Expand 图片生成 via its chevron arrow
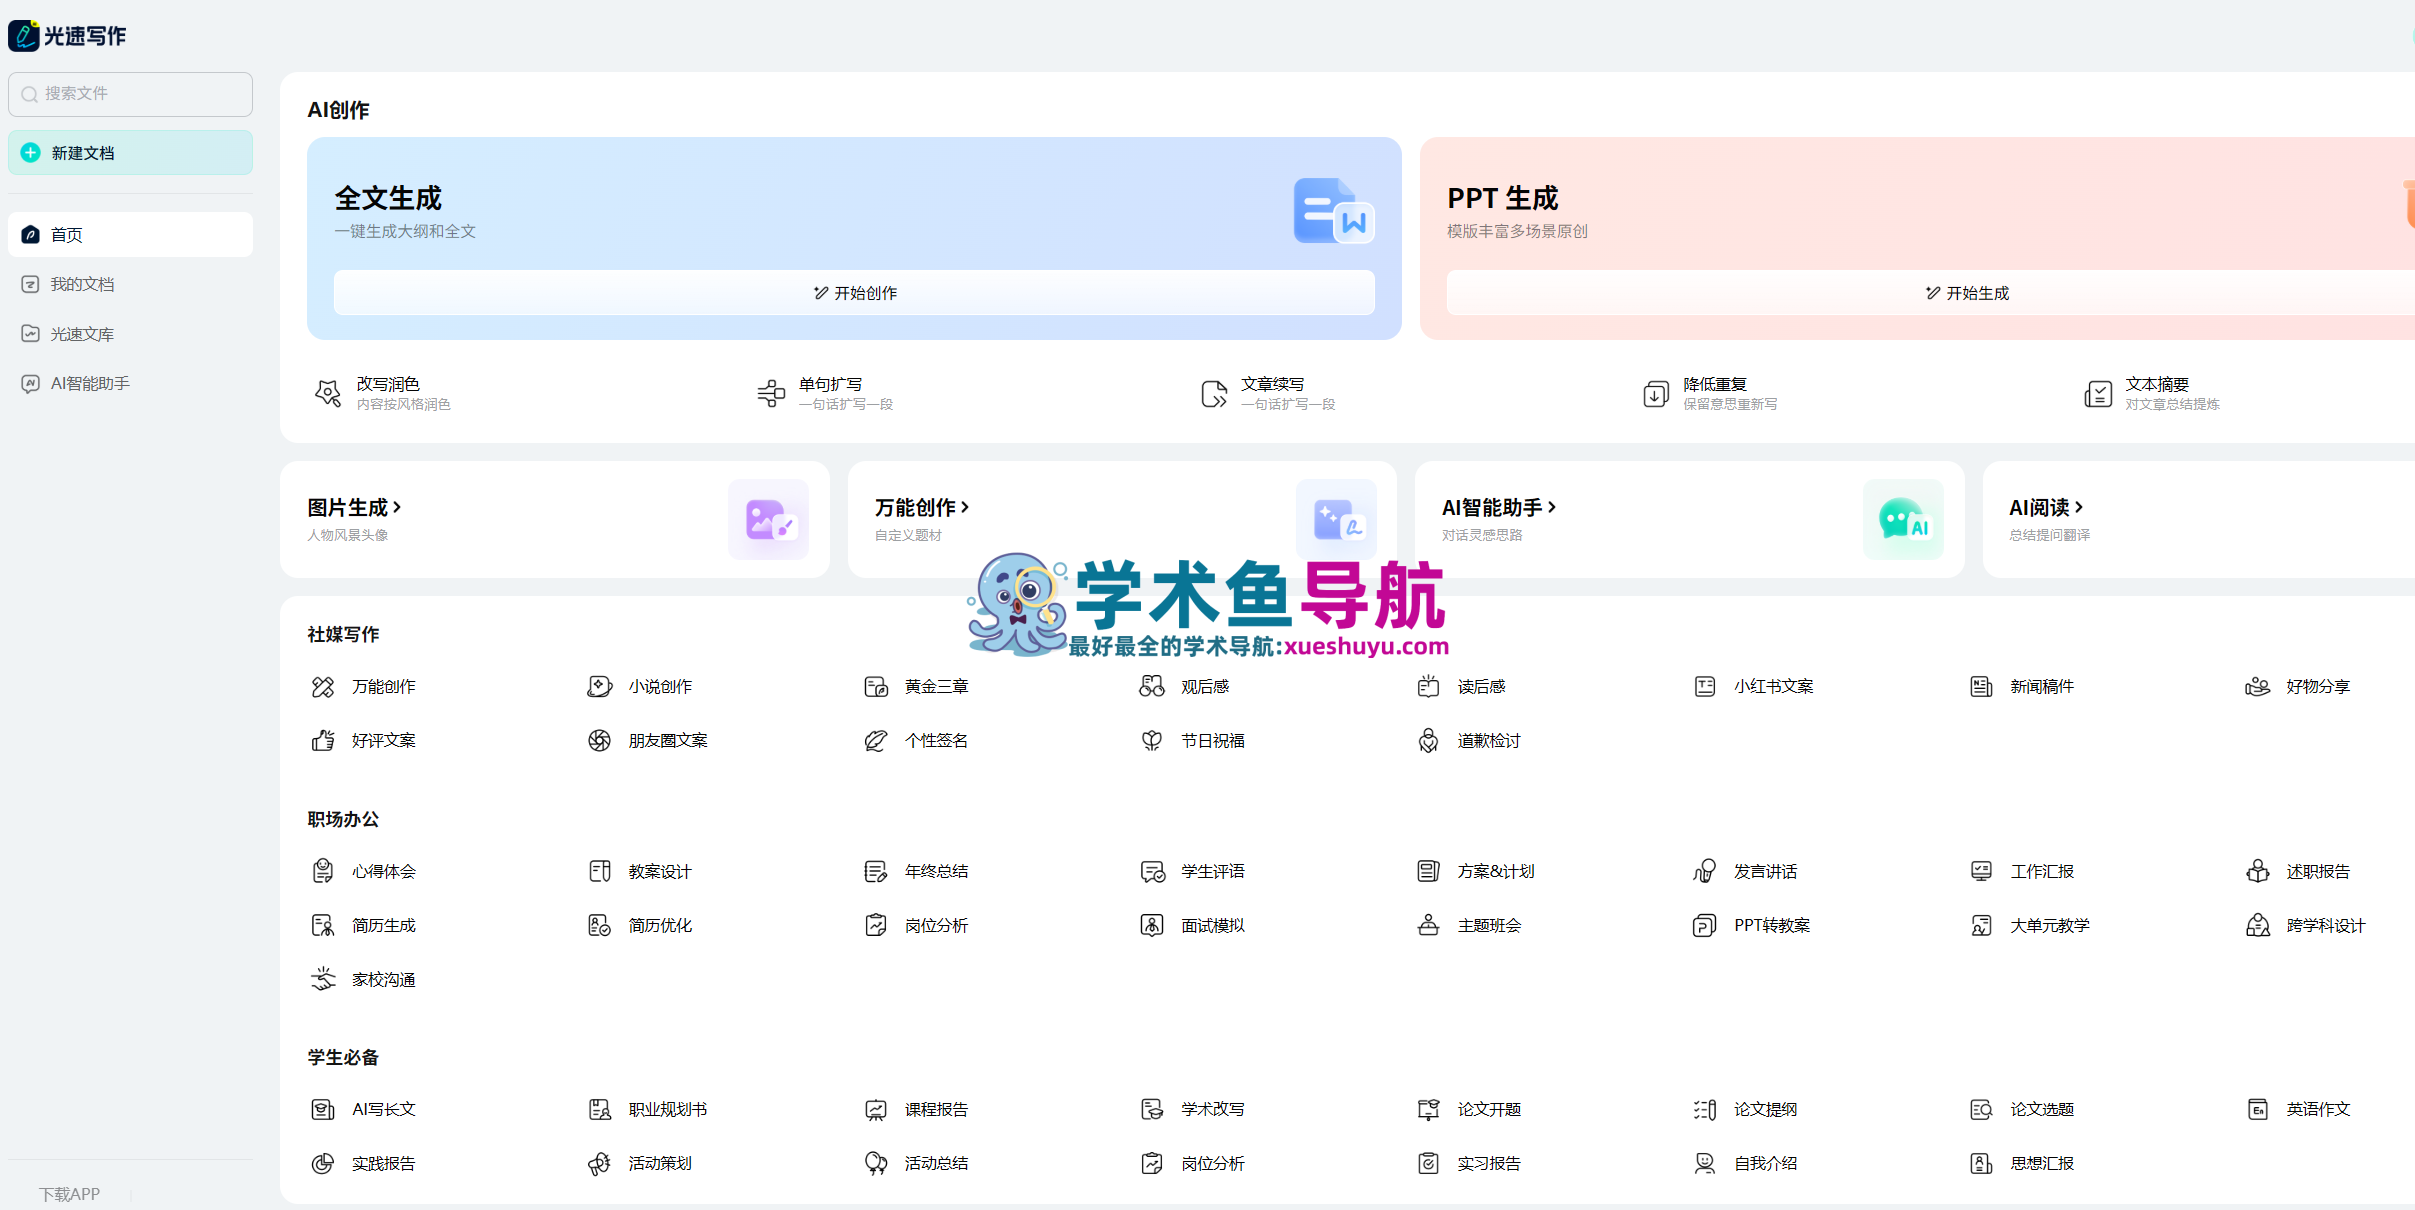The height and width of the screenshot is (1210, 2415). 397,507
